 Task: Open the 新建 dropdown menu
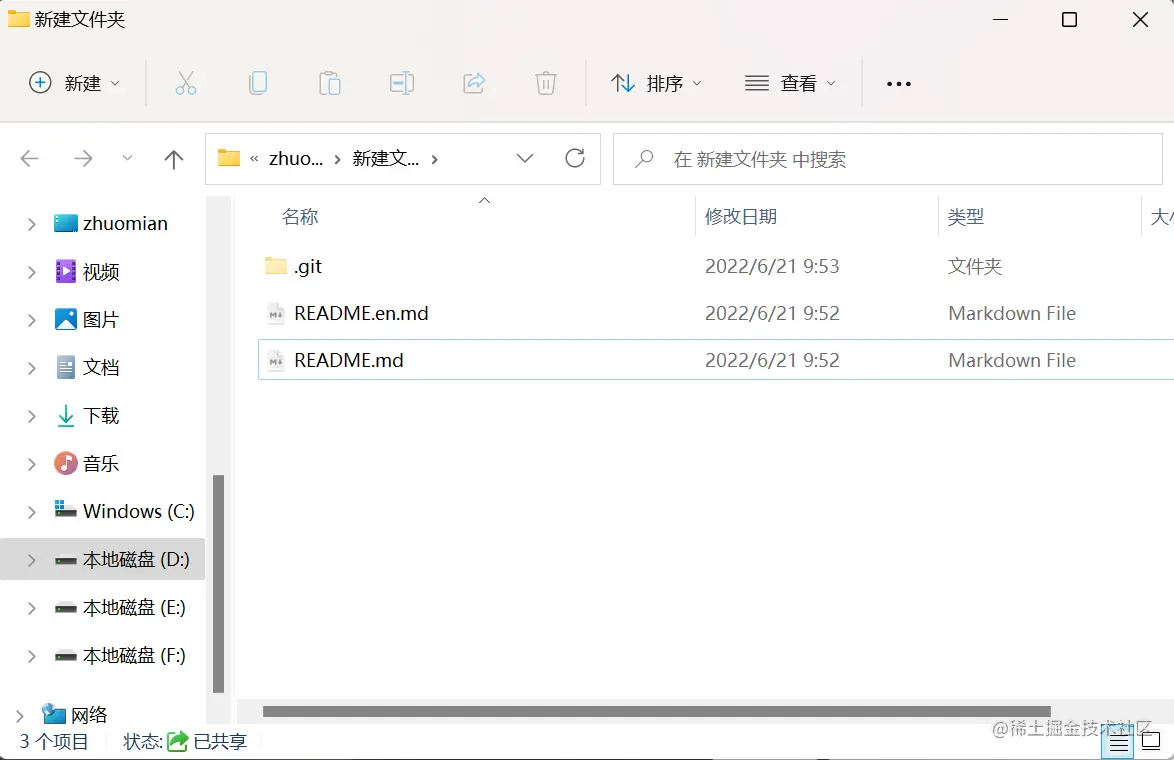[x=75, y=83]
